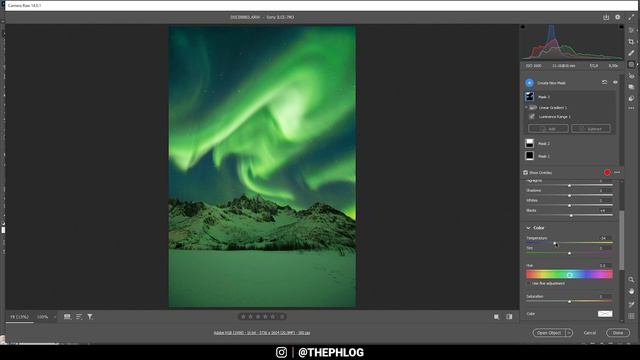Toggle highlight clipping warning in histogram
The width and height of the screenshot is (640, 360).
pyautogui.click(x=621, y=27)
